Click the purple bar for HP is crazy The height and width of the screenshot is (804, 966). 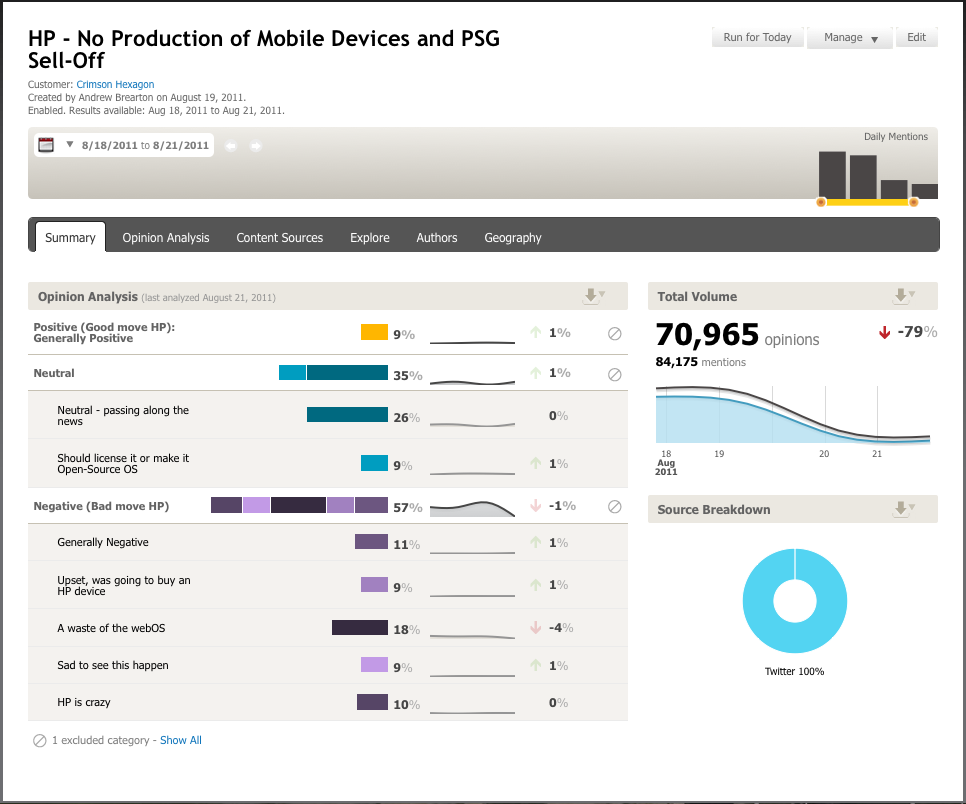[373, 702]
